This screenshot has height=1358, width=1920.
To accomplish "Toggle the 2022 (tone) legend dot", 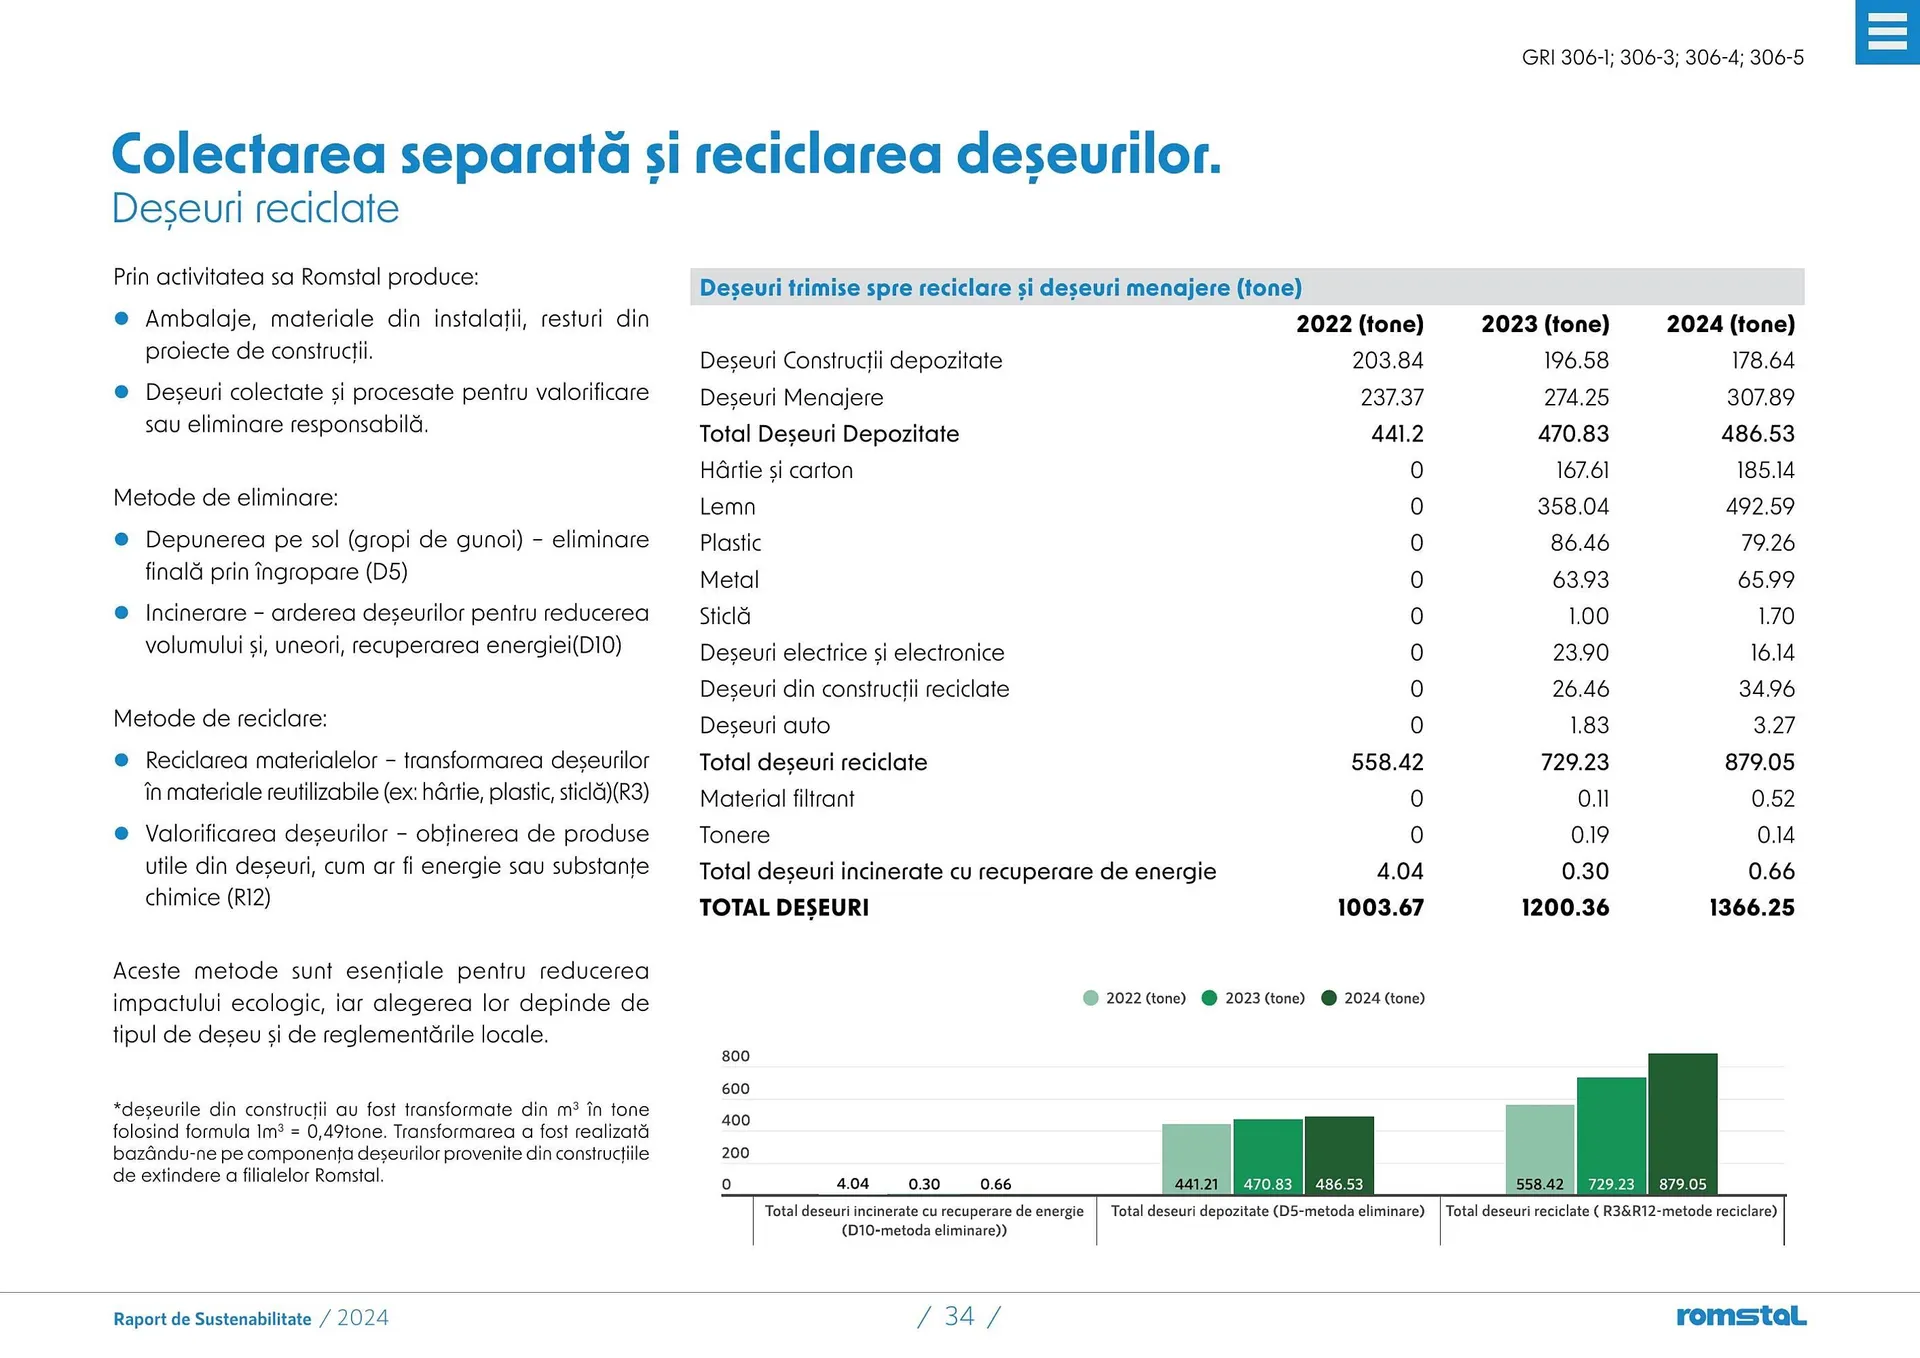I will pyautogui.click(x=1091, y=998).
